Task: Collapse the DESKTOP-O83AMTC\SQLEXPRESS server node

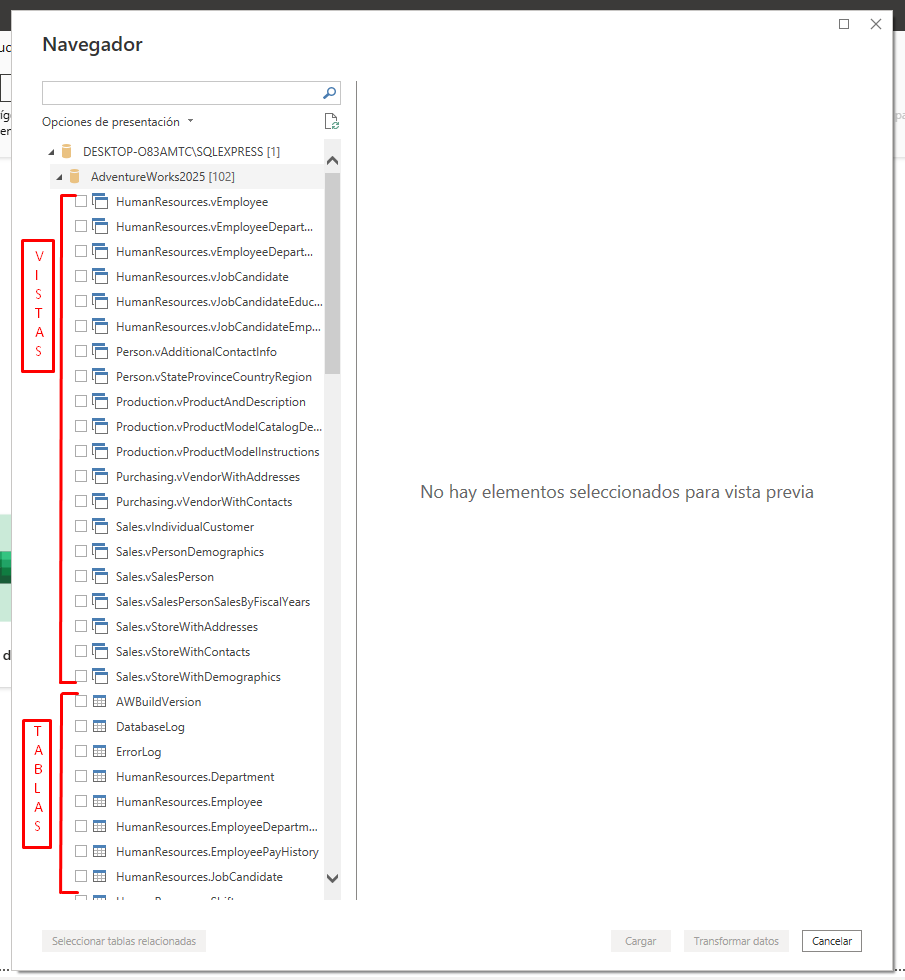Action: tap(51, 152)
